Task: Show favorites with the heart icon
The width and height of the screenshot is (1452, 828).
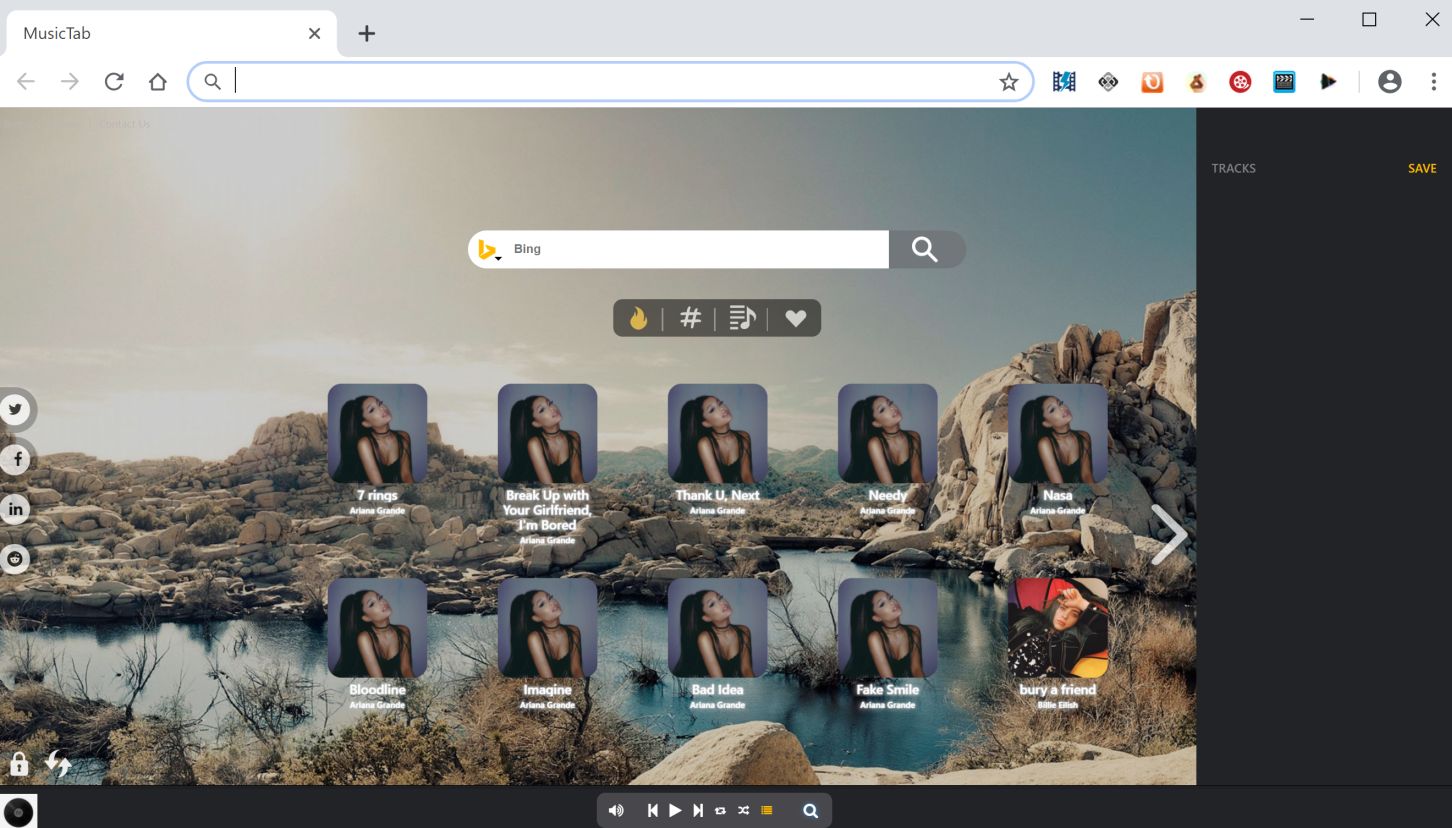Action: coord(795,318)
